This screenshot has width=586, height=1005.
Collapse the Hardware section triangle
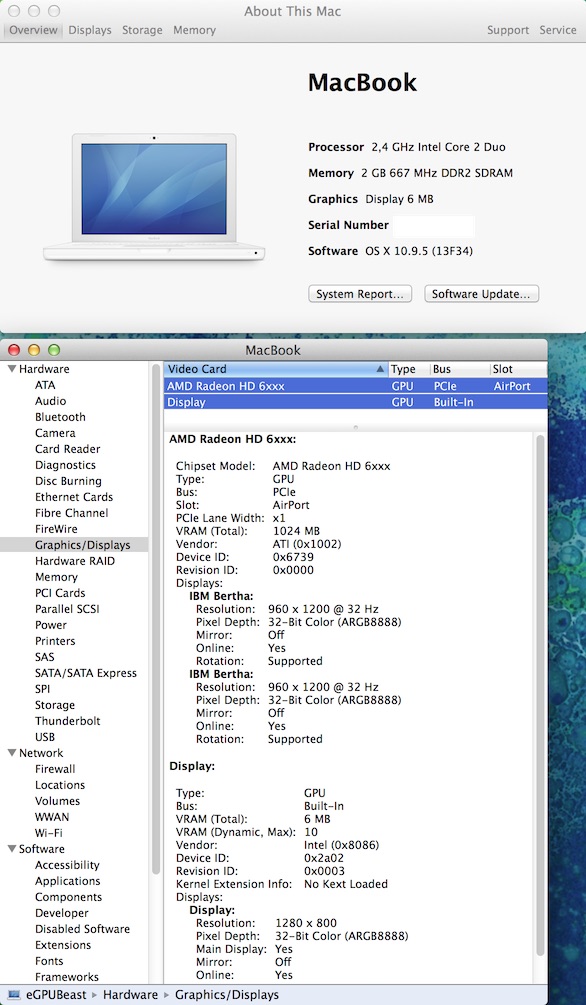click(12, 369)
